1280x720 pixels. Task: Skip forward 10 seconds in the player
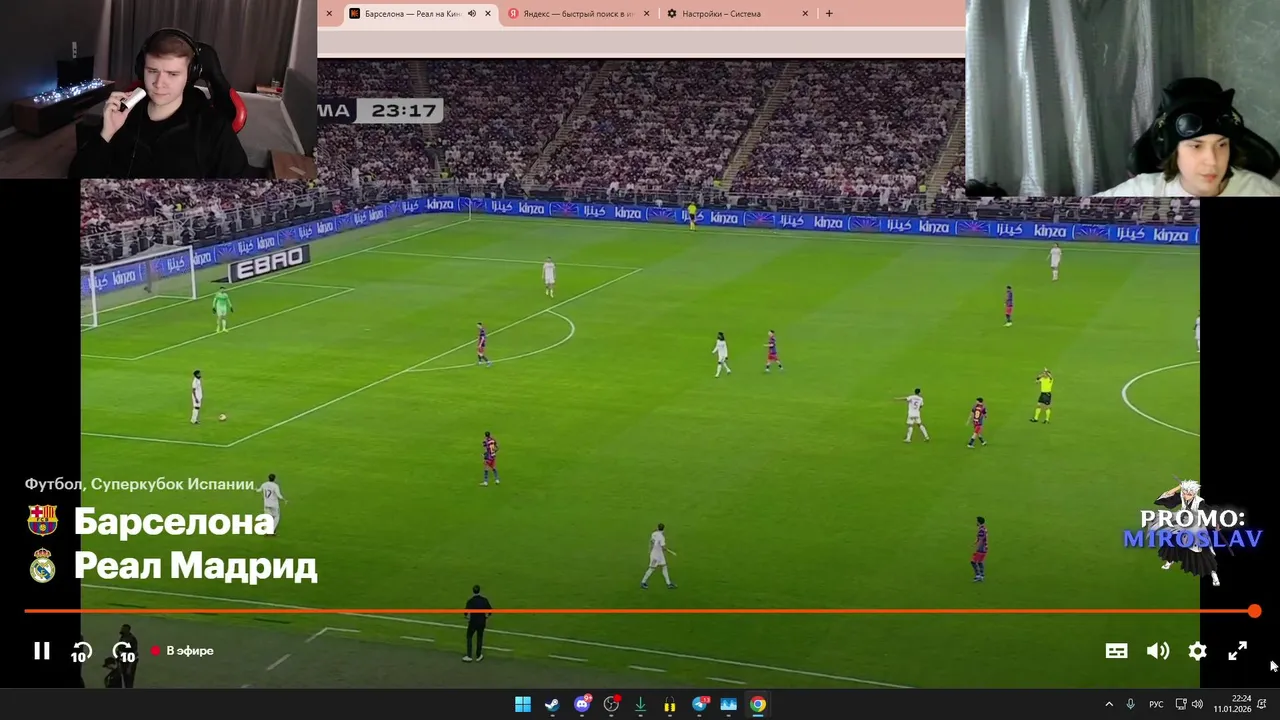pos(124,652)
